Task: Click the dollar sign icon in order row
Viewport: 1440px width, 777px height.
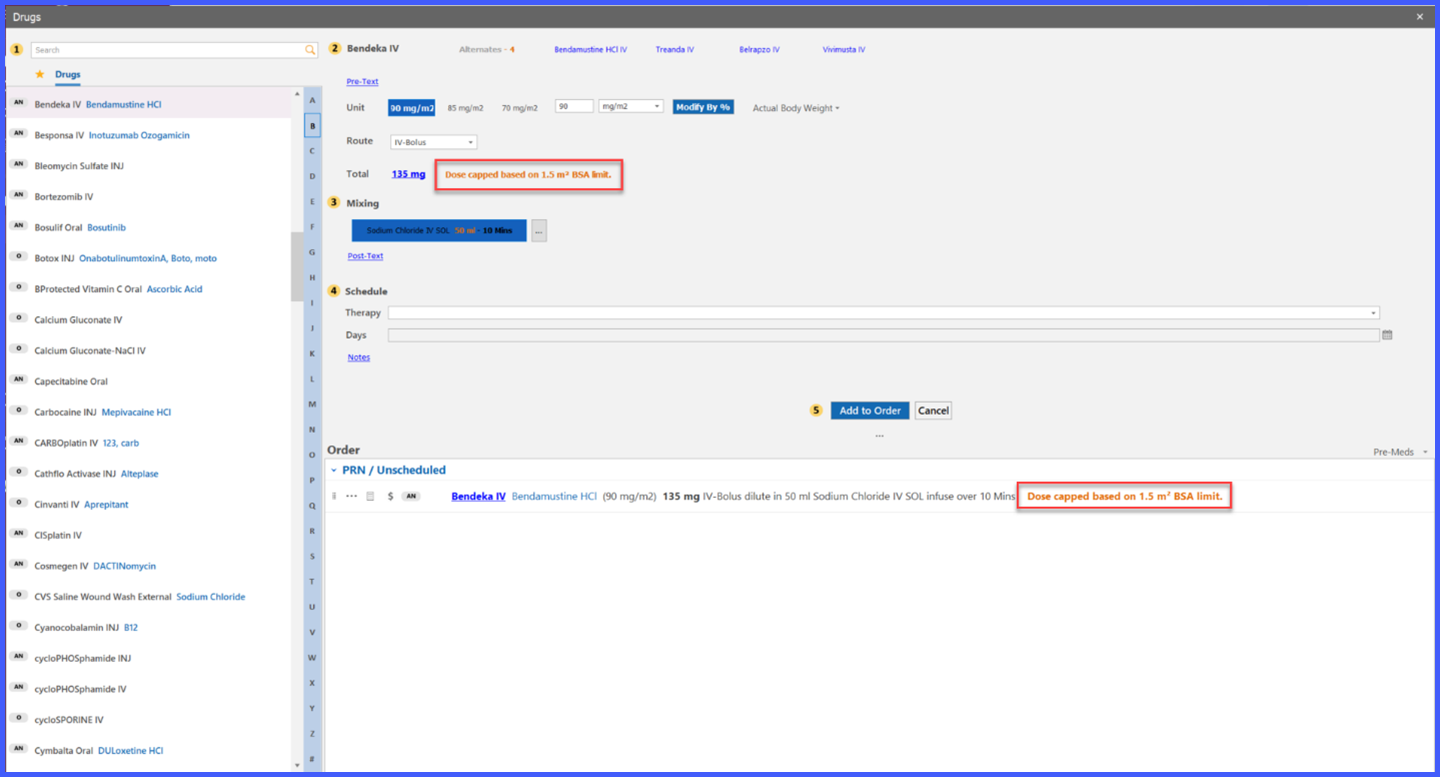Action: click(390, 496)
